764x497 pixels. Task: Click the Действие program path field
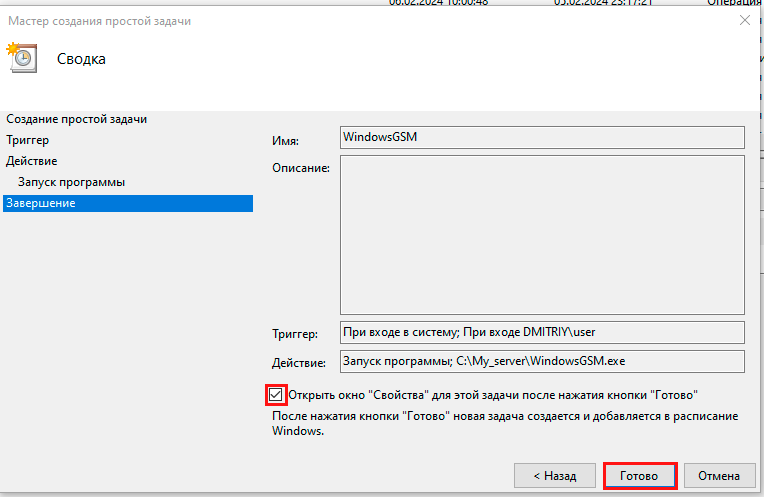coord(542,360)
